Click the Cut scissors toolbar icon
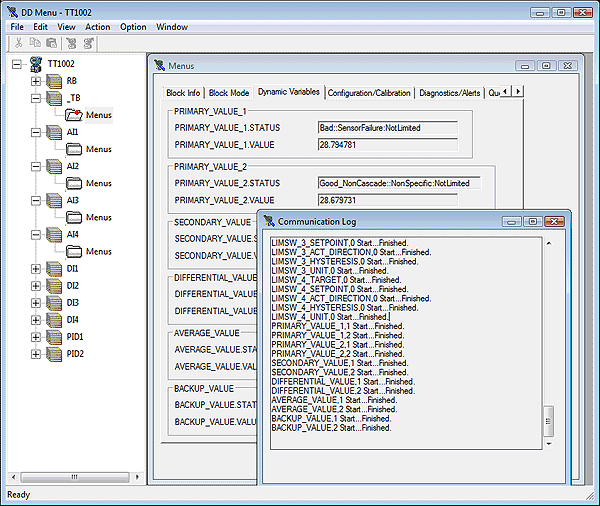Image resolution: width=600 pixels, height=506 pixels. (x=18, y=44)
